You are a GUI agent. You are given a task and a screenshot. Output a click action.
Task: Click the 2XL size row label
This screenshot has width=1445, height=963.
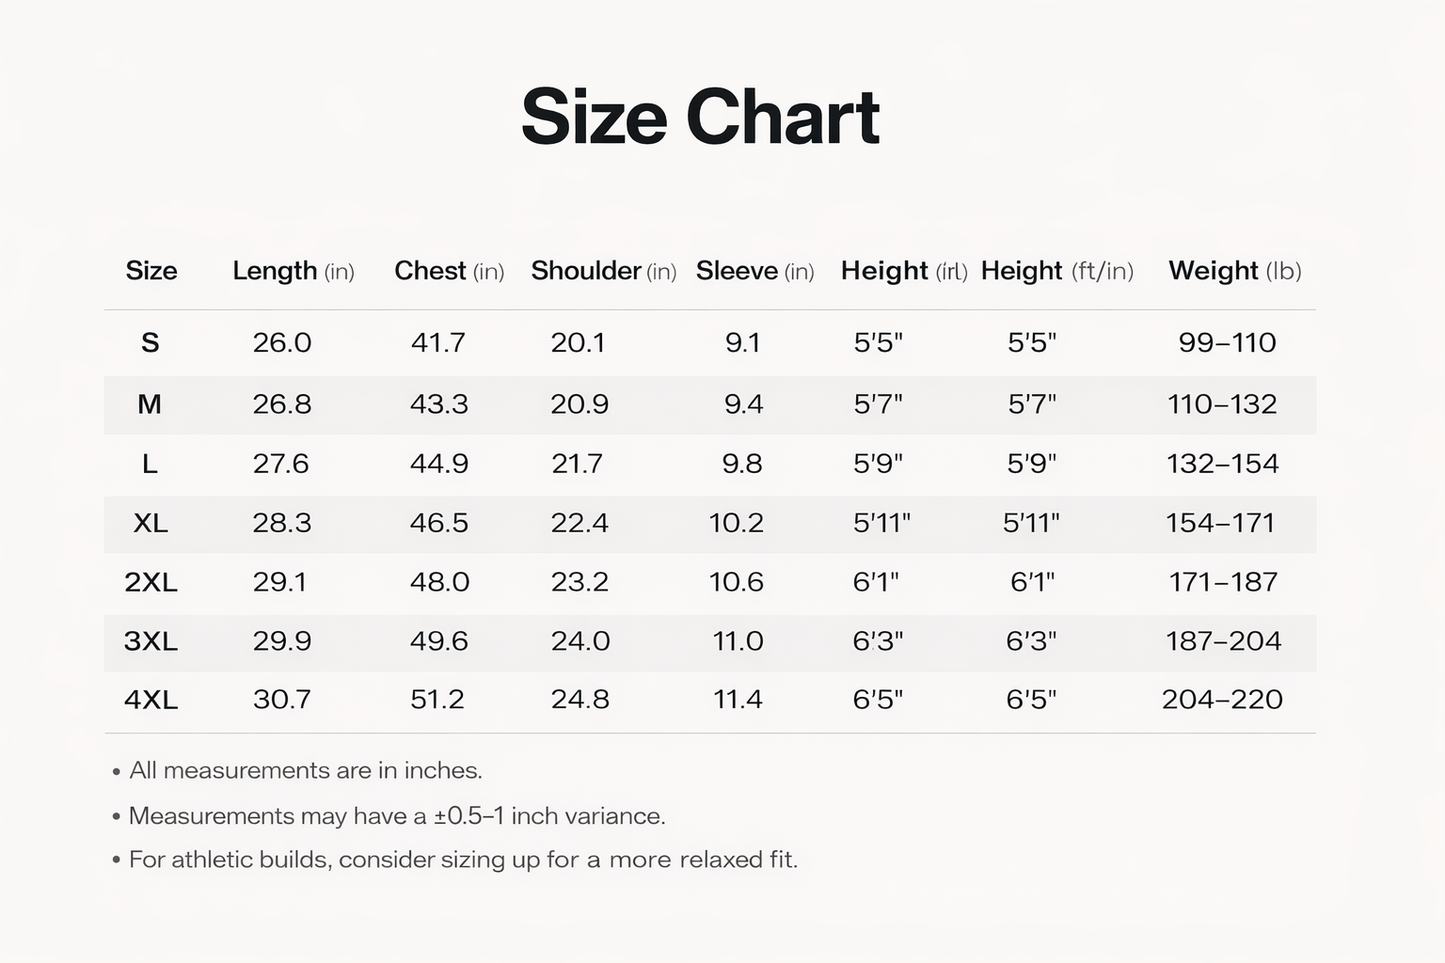click(x=151, y=582)
